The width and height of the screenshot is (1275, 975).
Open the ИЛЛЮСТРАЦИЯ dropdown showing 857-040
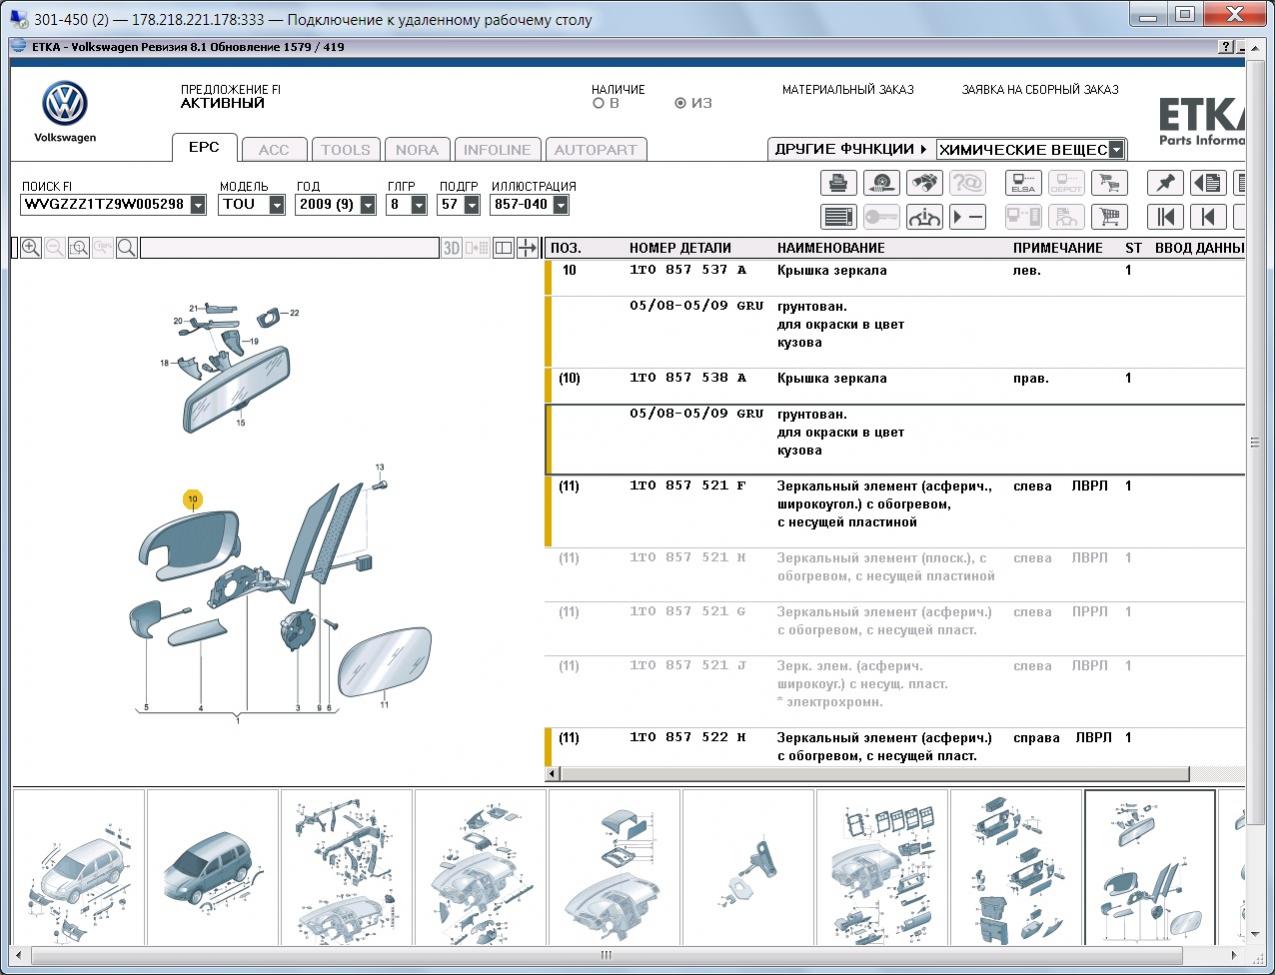[561, 204]
